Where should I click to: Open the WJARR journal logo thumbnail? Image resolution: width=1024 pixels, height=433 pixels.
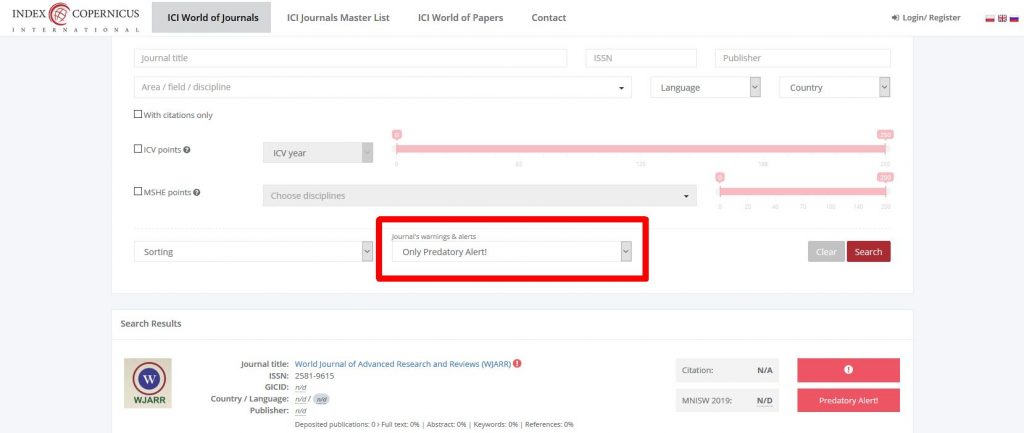pyautogui.click(x=148, y=383)
